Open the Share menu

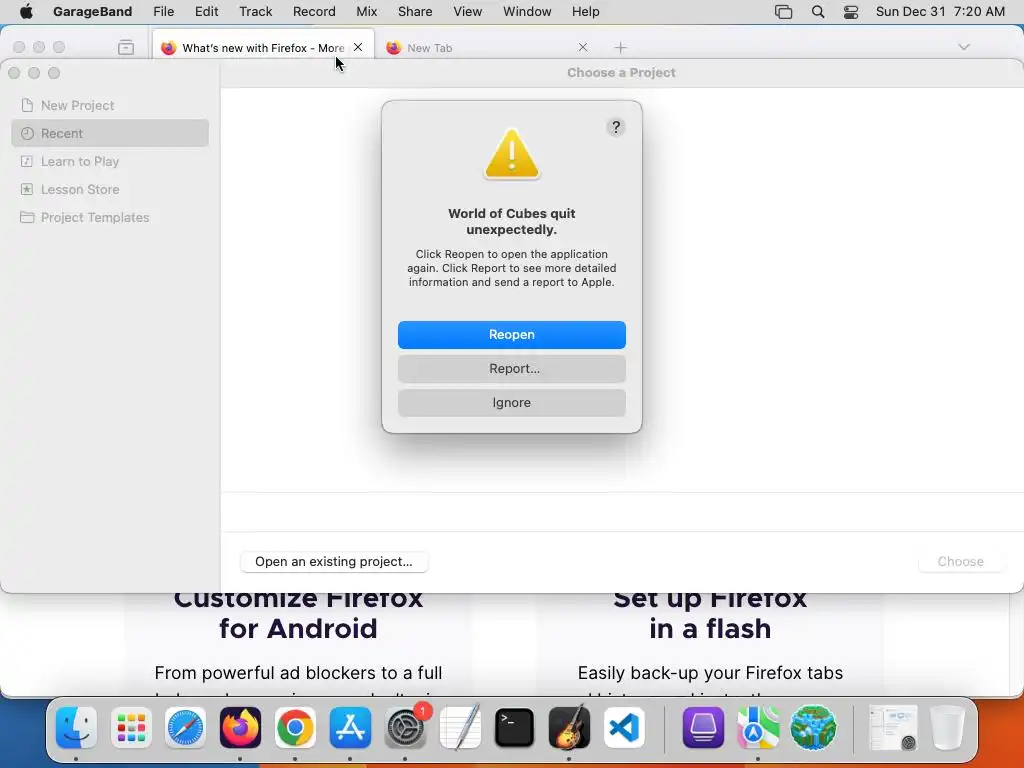click(415, 11)
